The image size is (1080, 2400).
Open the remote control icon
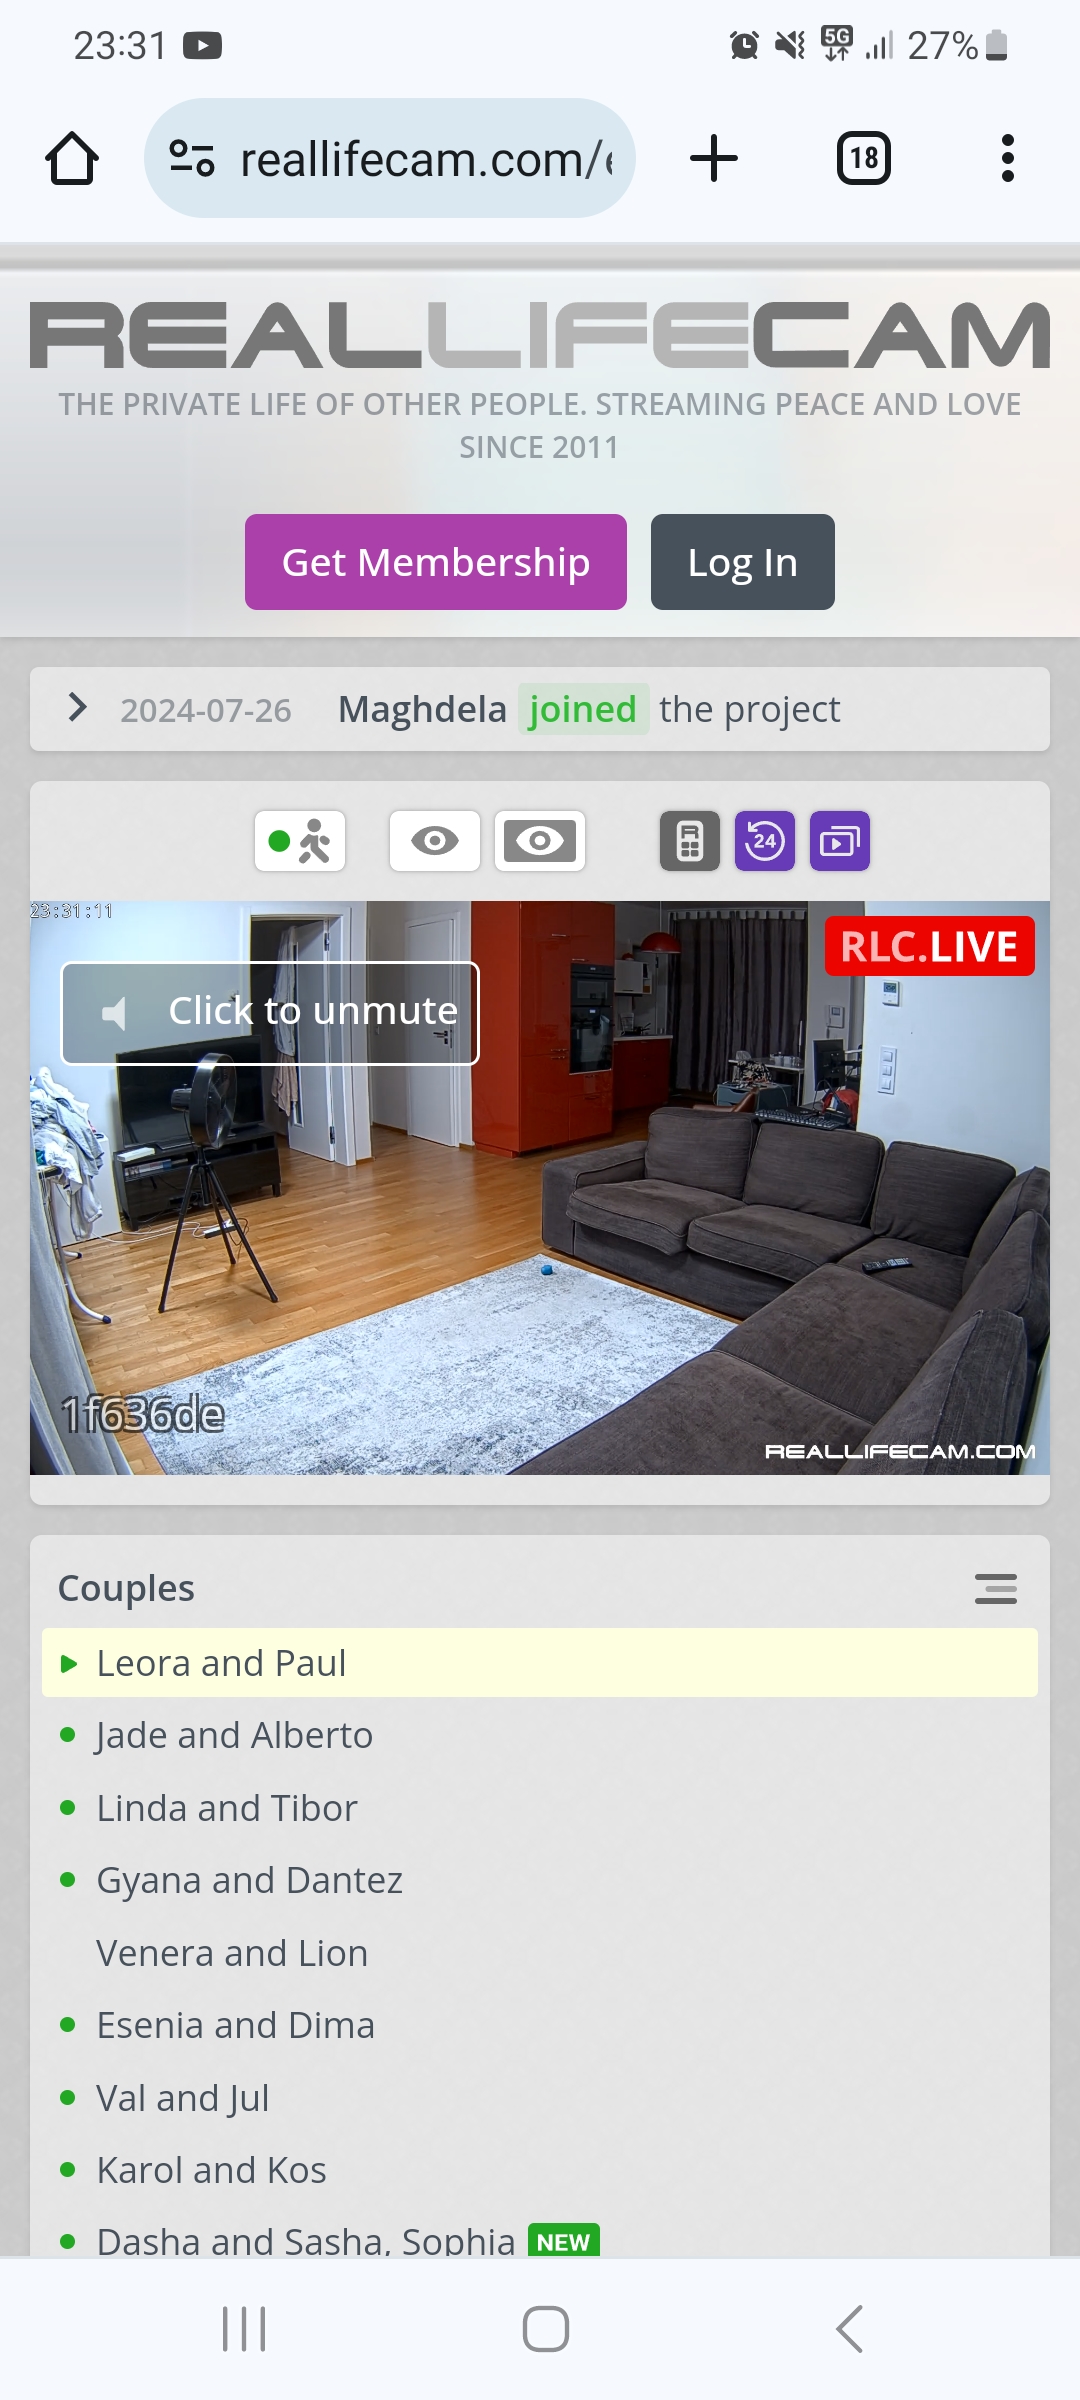click(x=690, y=841)
